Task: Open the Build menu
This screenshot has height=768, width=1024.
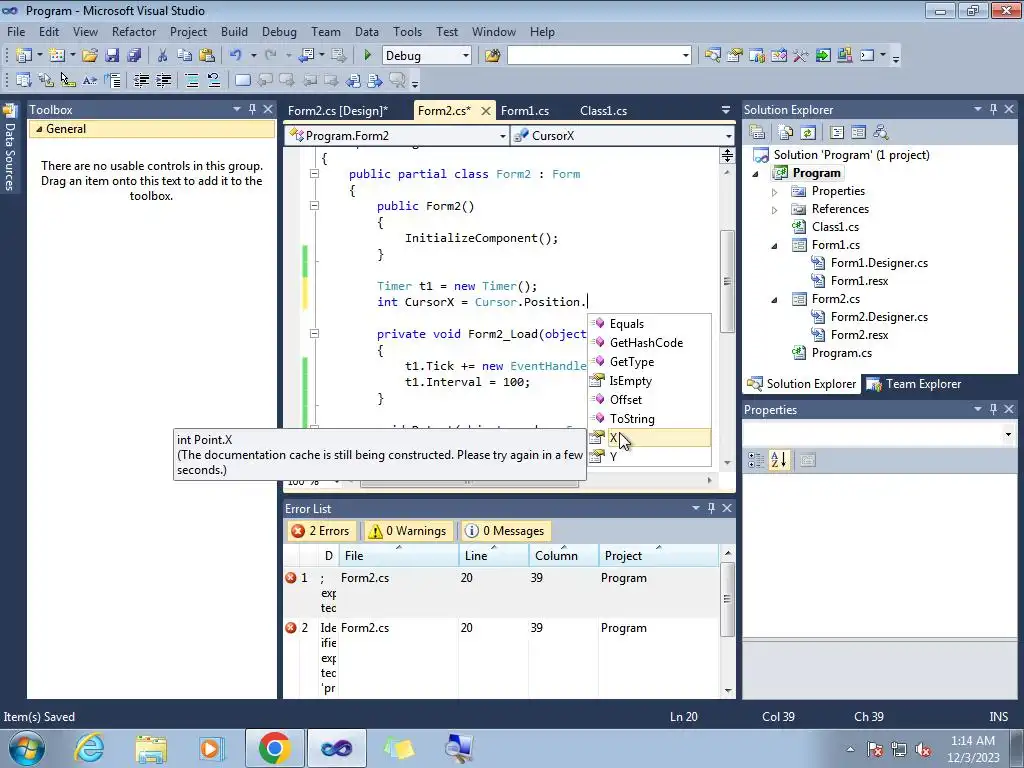Action: coord(234,31)
